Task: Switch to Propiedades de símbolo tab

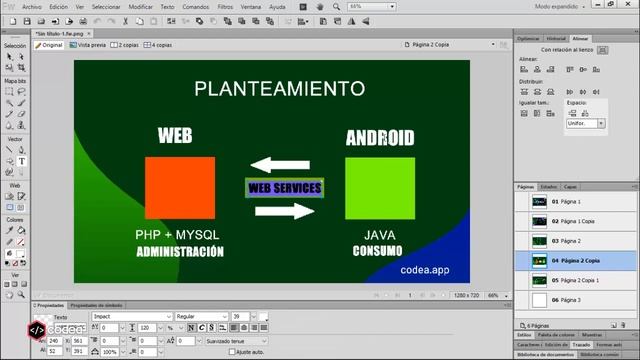Action: pos(96,305)
